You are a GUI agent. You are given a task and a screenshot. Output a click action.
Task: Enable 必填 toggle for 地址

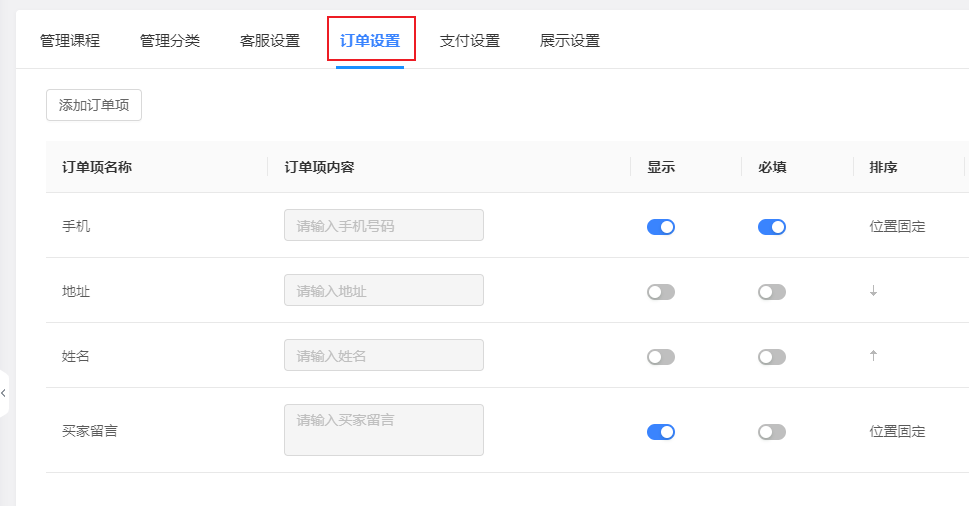click(x=772, y=292)
